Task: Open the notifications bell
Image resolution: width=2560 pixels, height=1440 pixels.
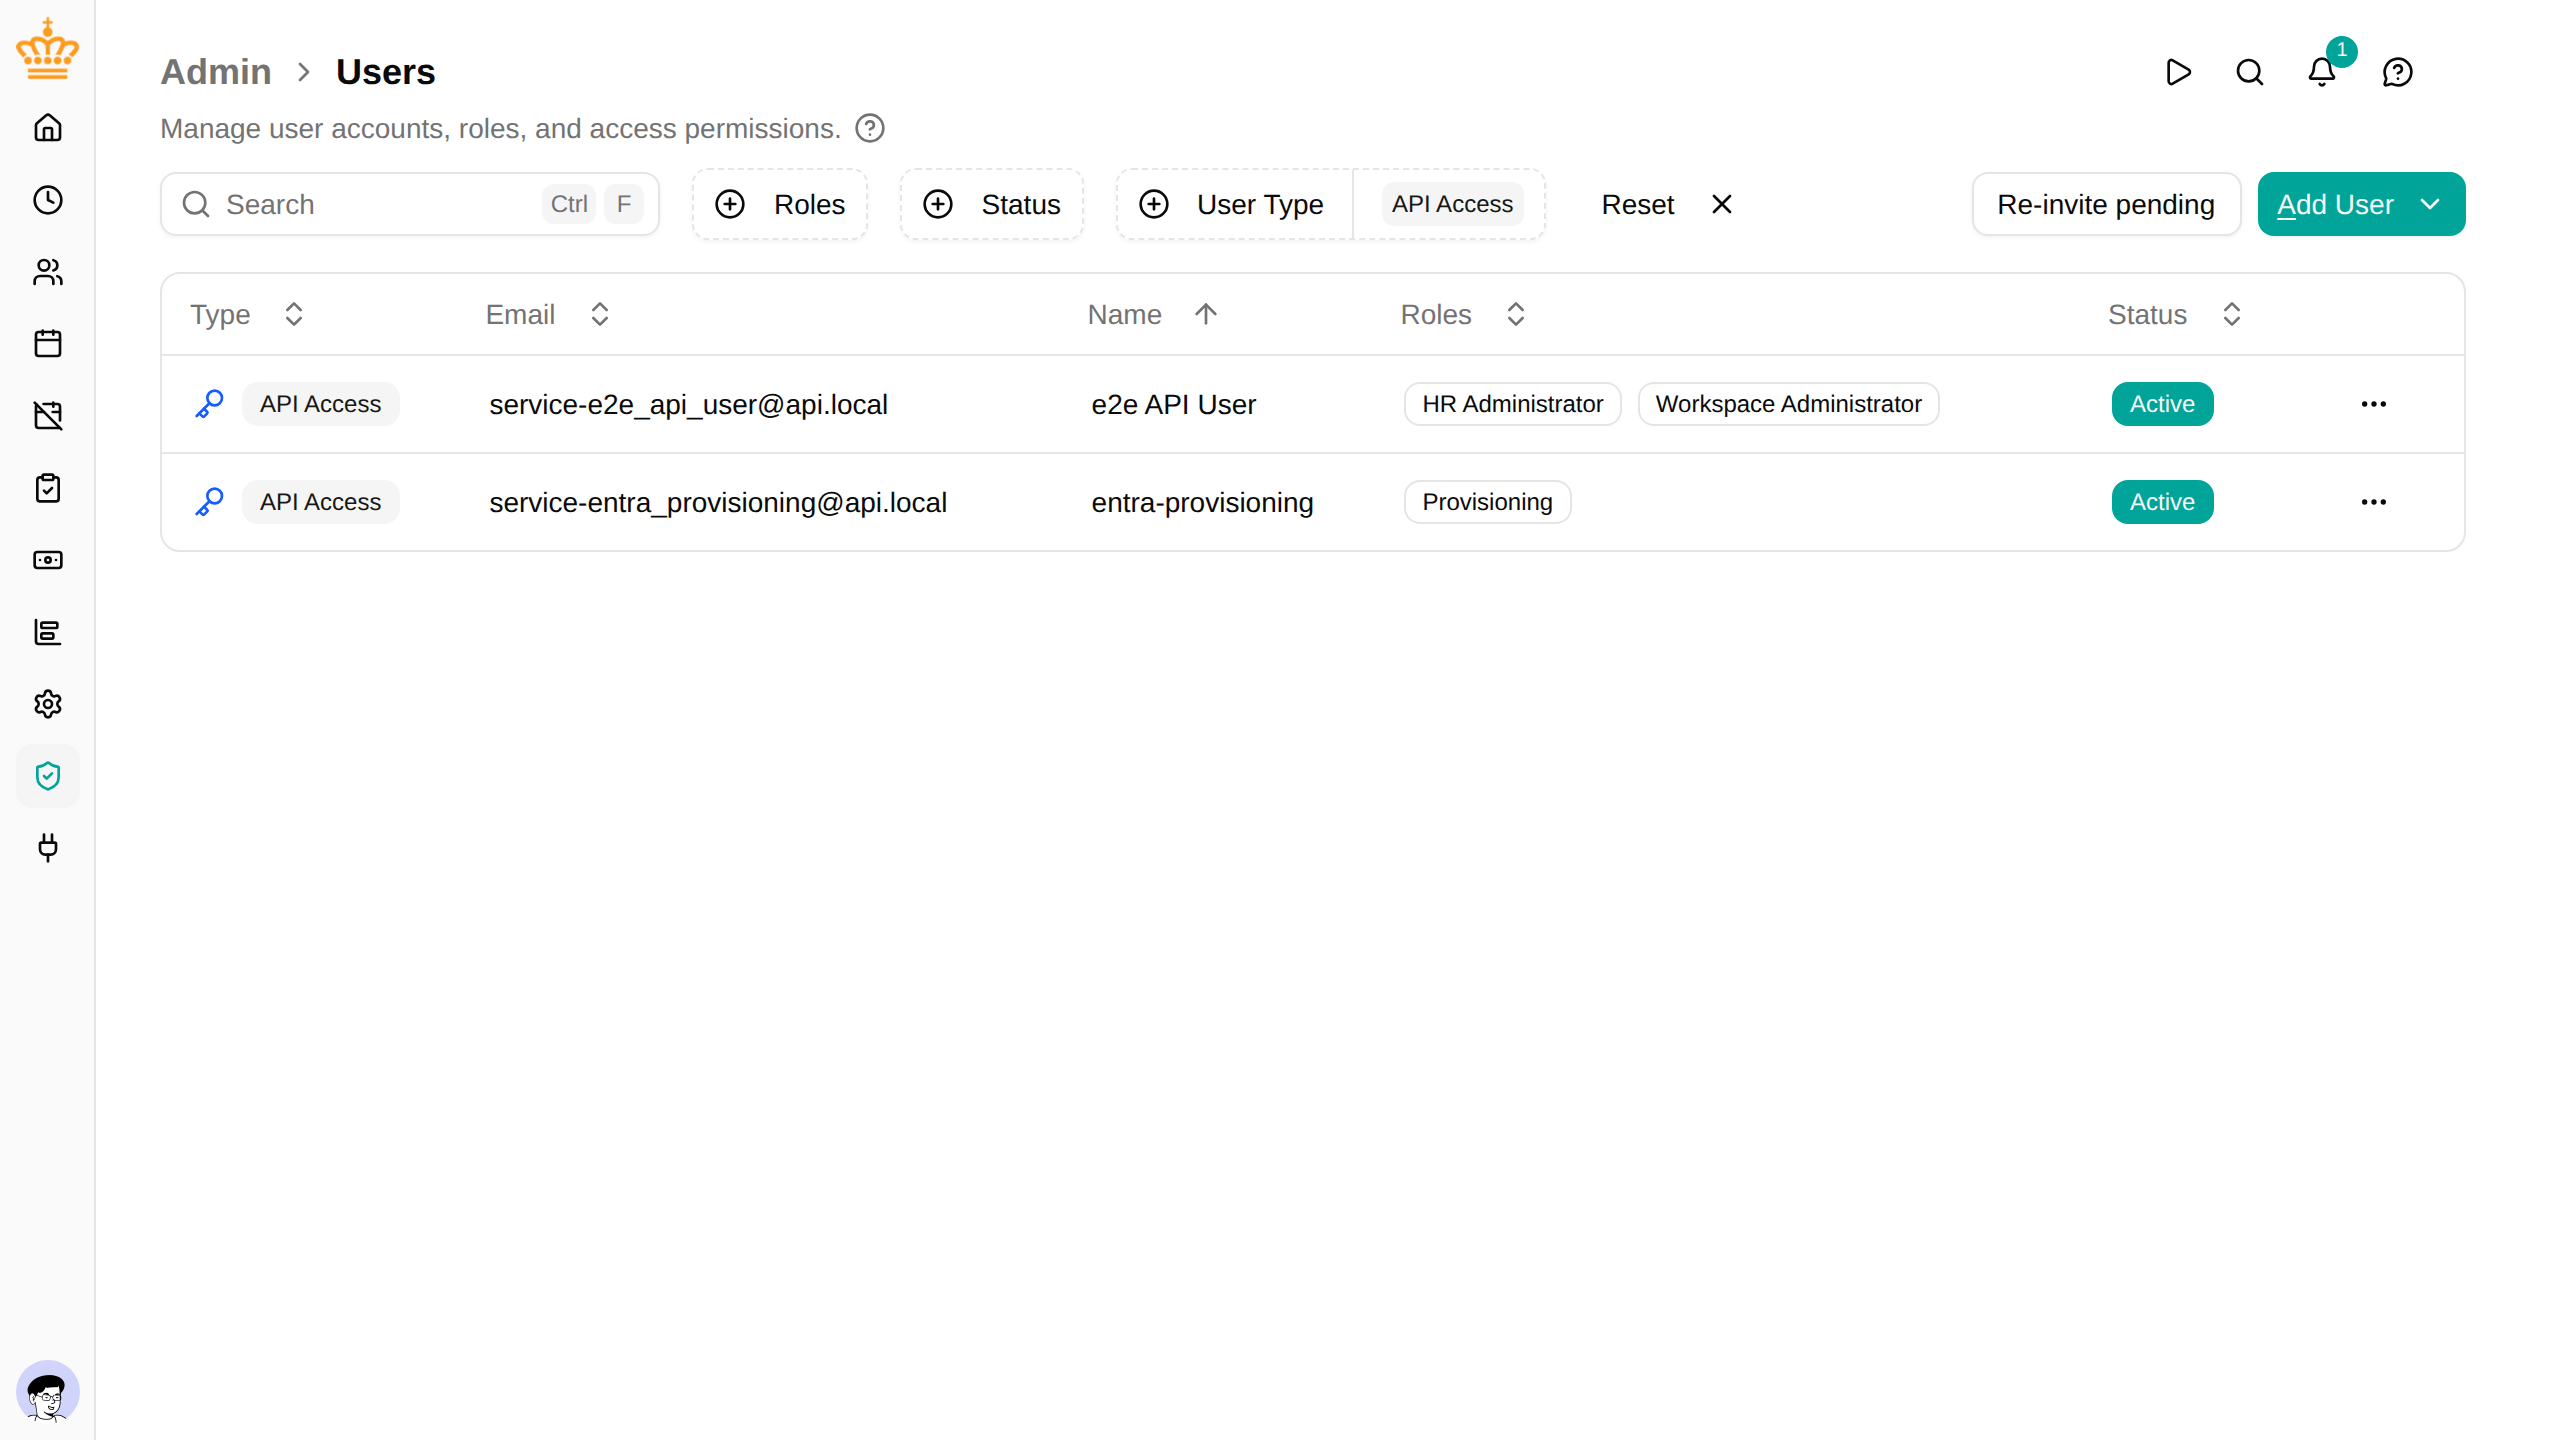Action: (2322, 72)
